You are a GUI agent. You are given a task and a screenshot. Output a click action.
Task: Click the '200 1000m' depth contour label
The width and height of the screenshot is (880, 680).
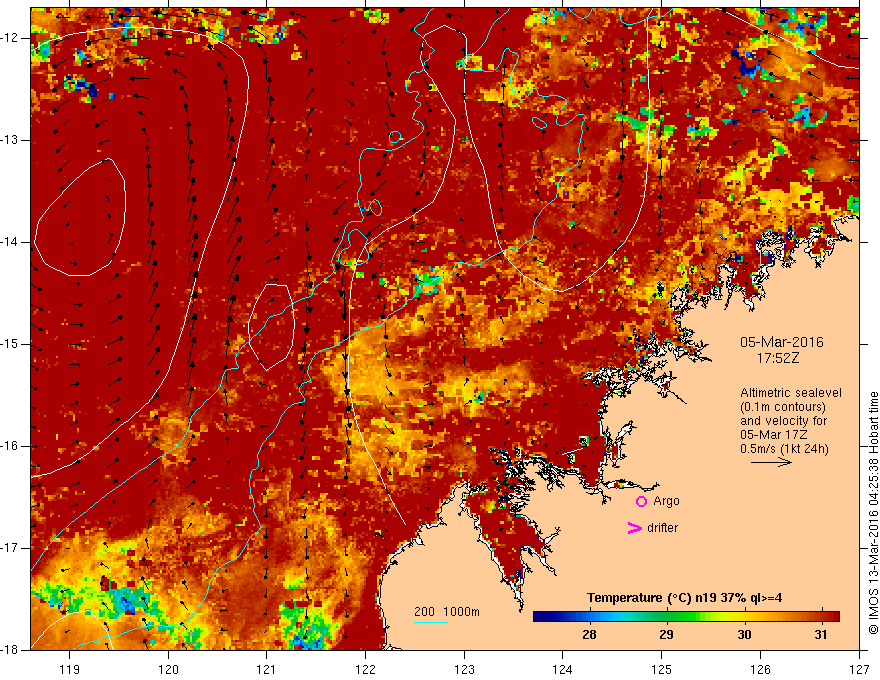coord(447,612)
